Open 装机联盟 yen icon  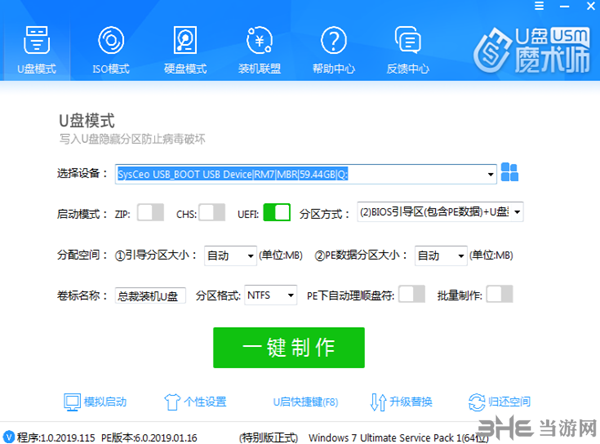(x=259, y=40)
